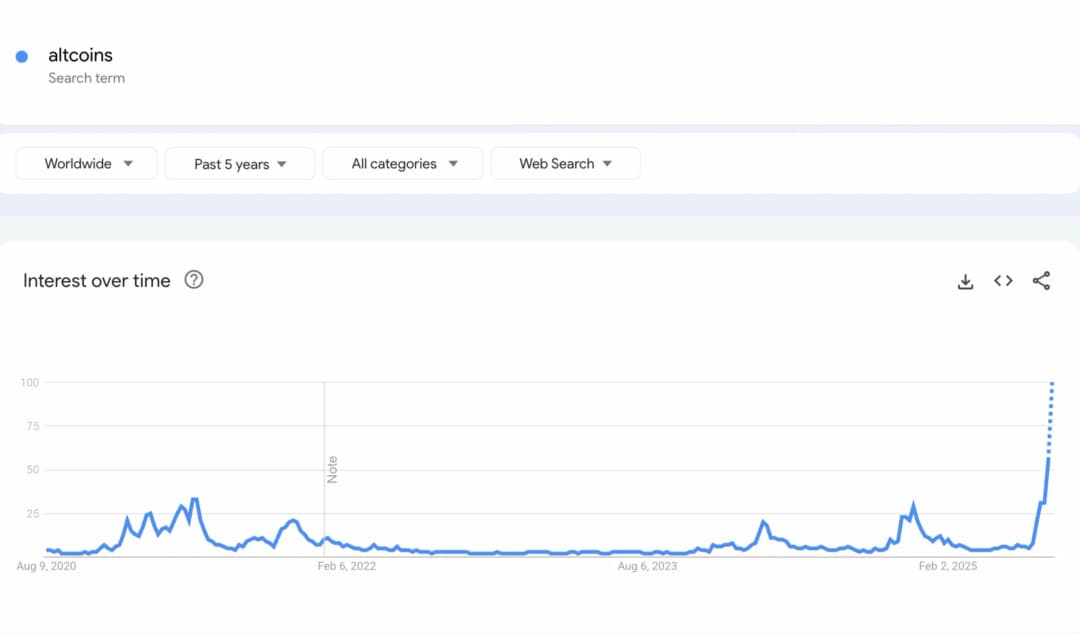1080x634 pixels.
Task: Download the chart data as CSV
Action: [965, 281]
